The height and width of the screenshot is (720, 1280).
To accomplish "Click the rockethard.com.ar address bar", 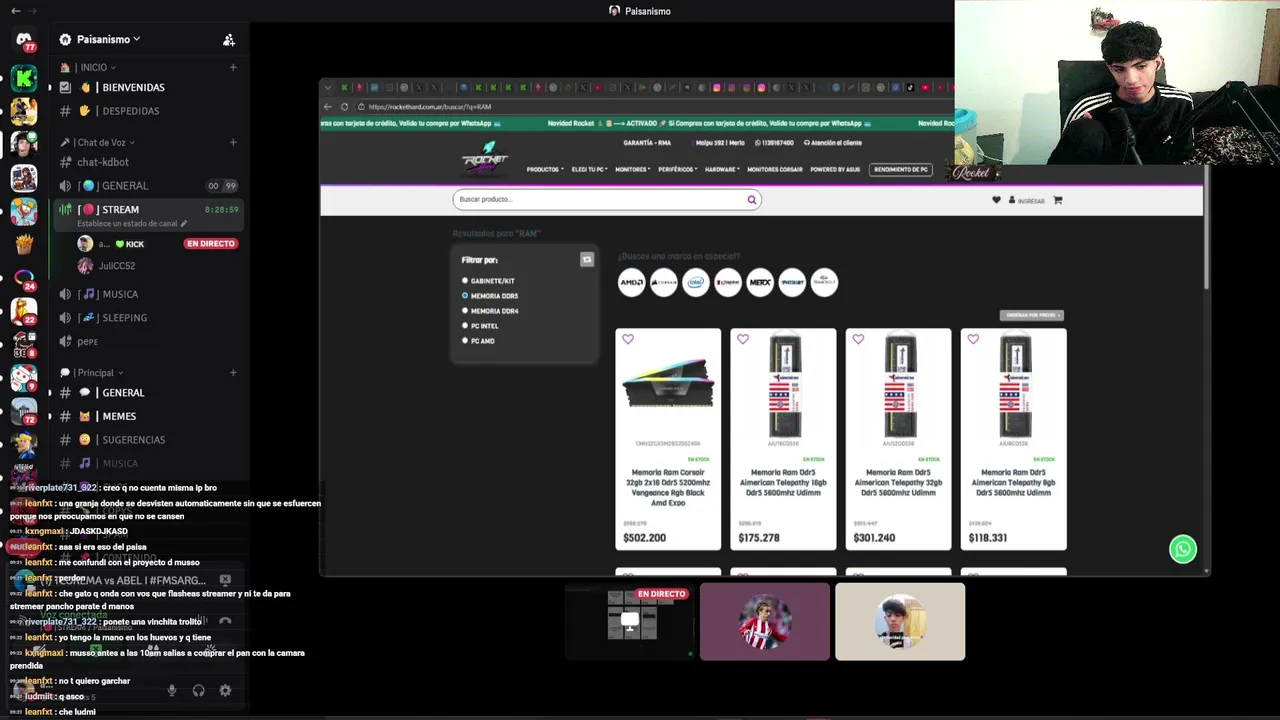I will pos(429,107).
